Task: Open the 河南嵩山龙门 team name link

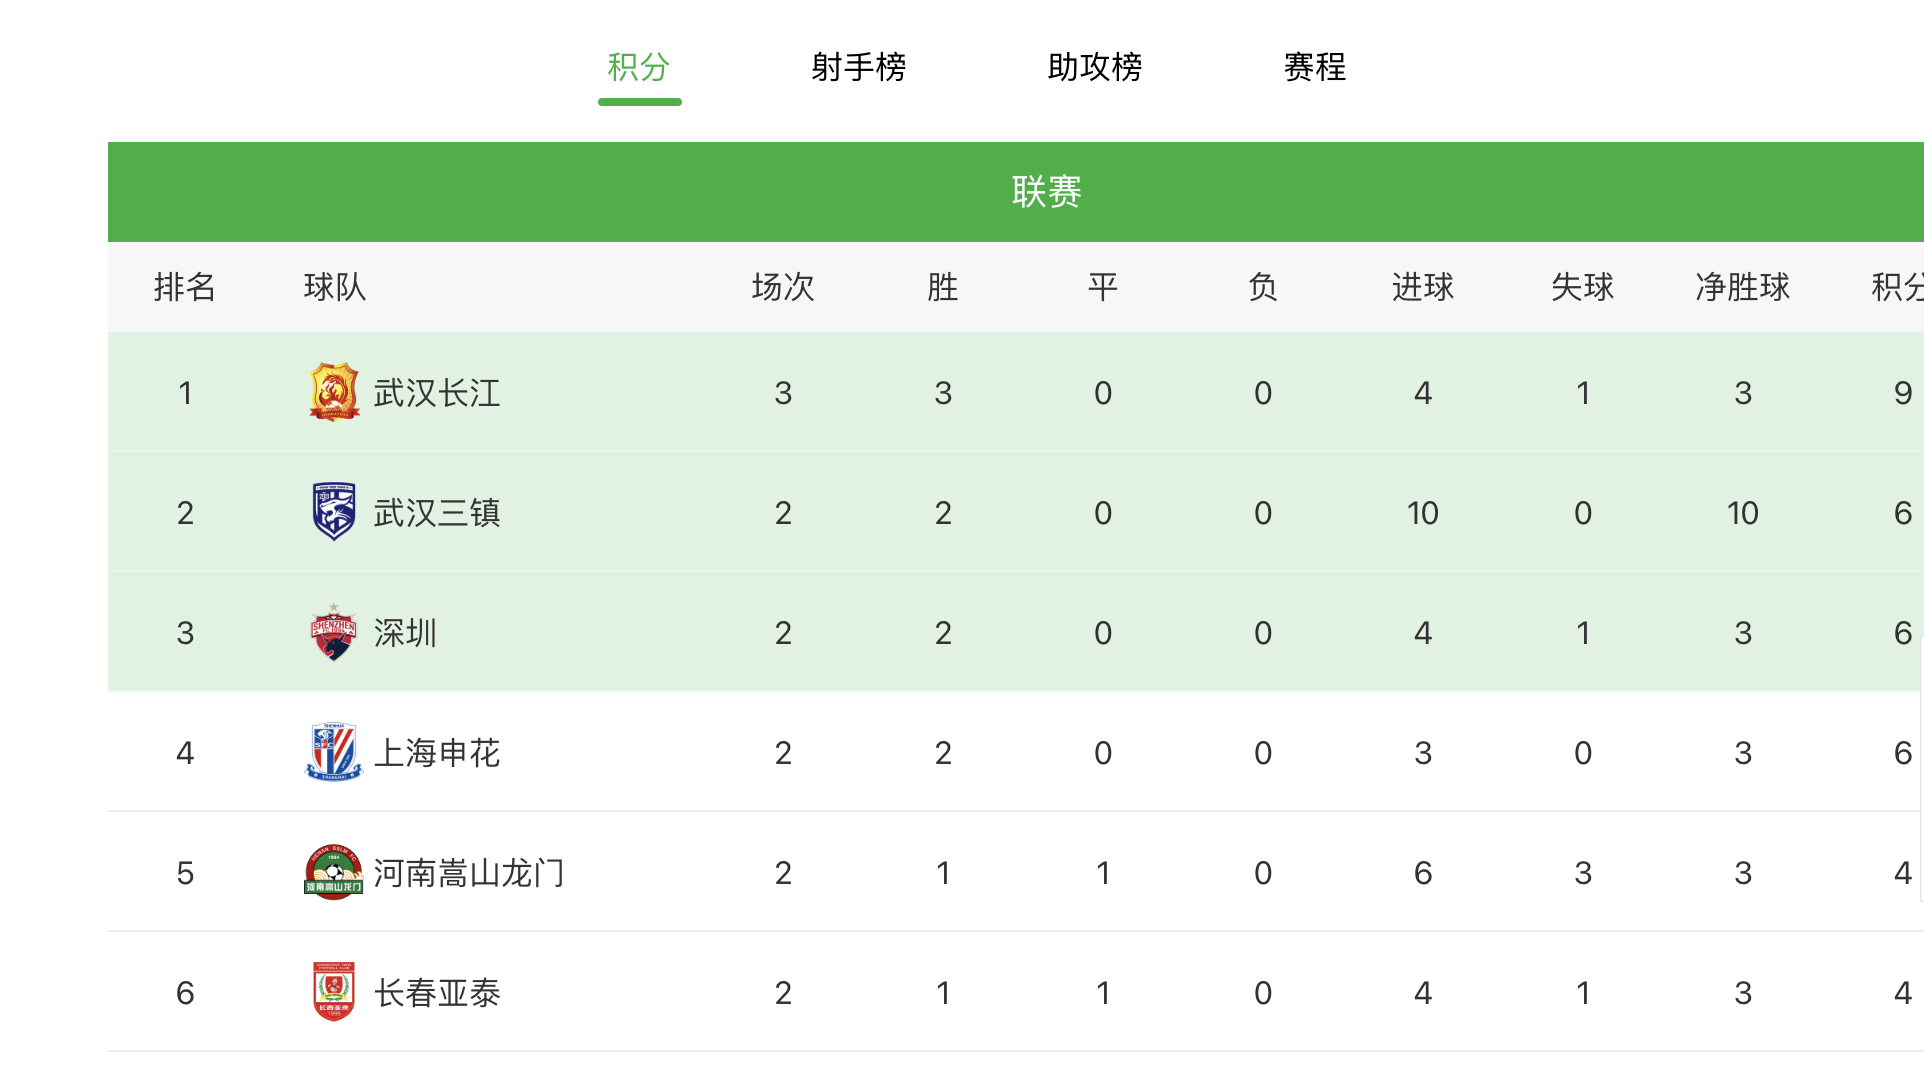Action: pos(469,873)
